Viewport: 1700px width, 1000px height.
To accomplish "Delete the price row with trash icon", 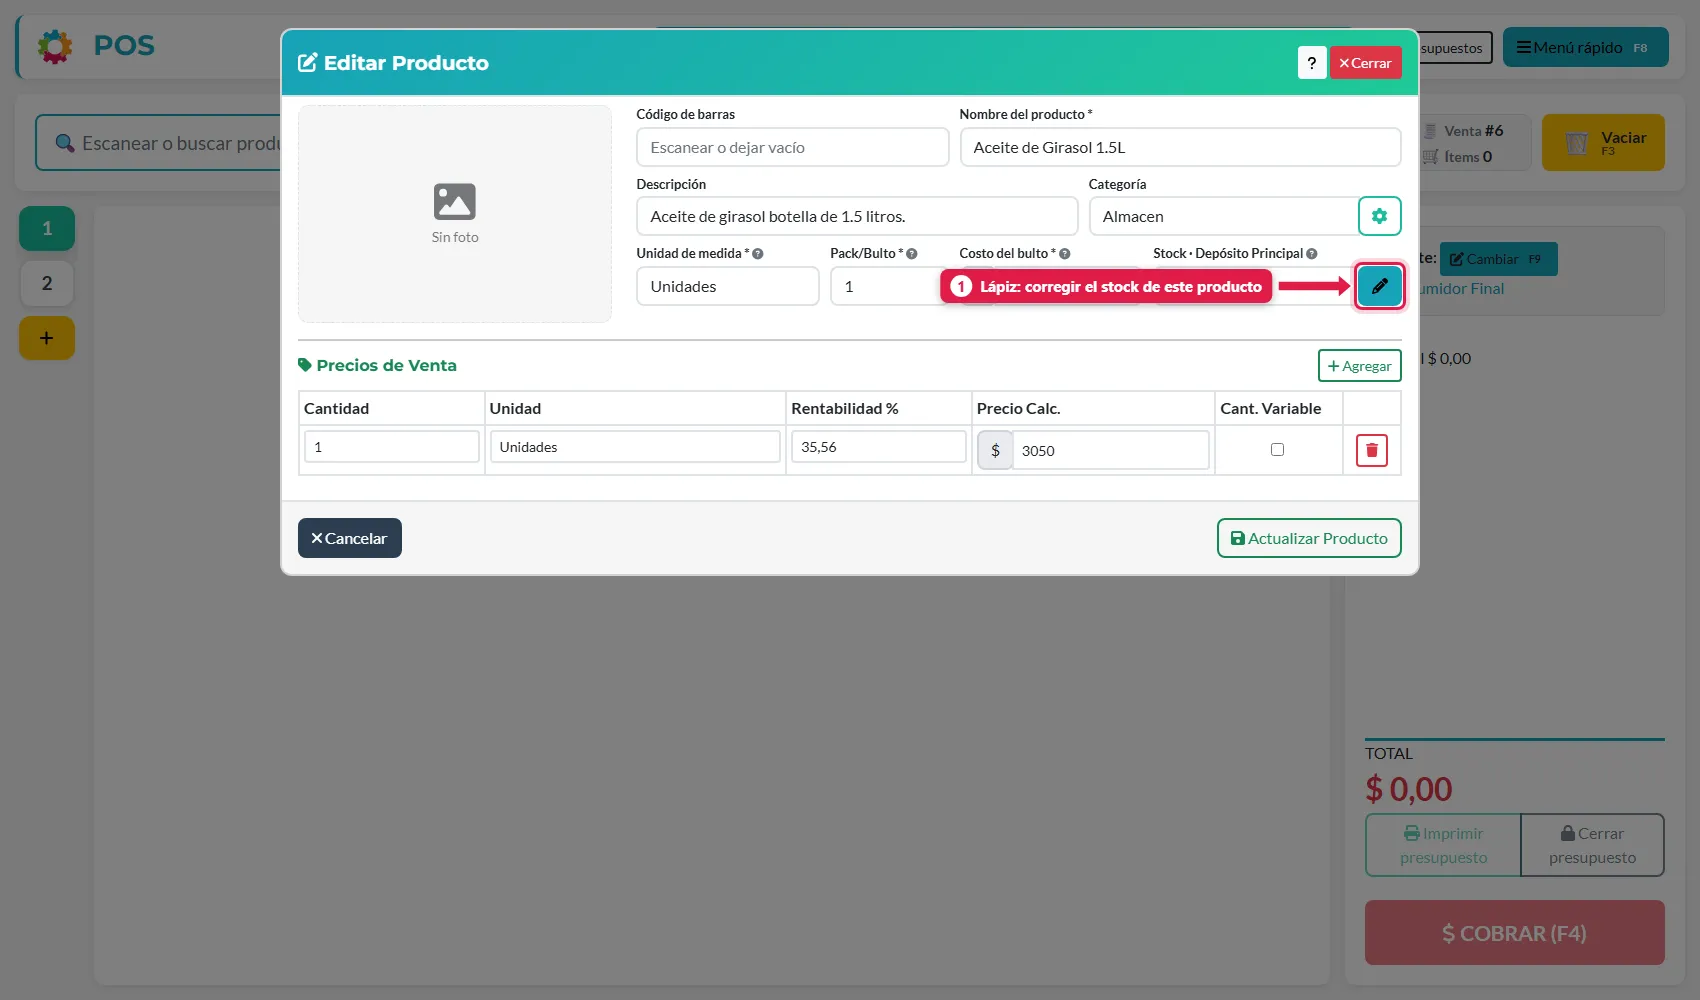I will 1371,450.
